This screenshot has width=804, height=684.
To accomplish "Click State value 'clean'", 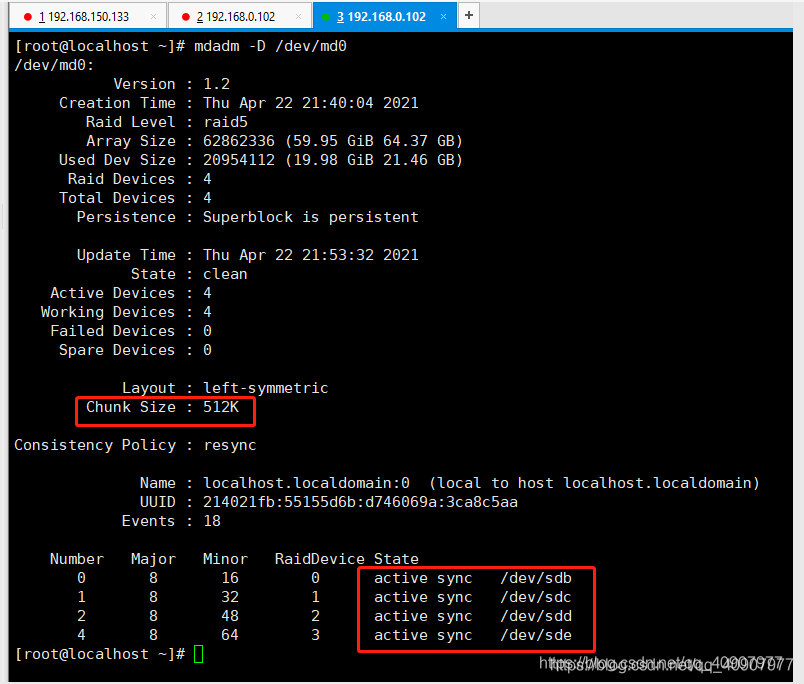I will pos(225,274).
